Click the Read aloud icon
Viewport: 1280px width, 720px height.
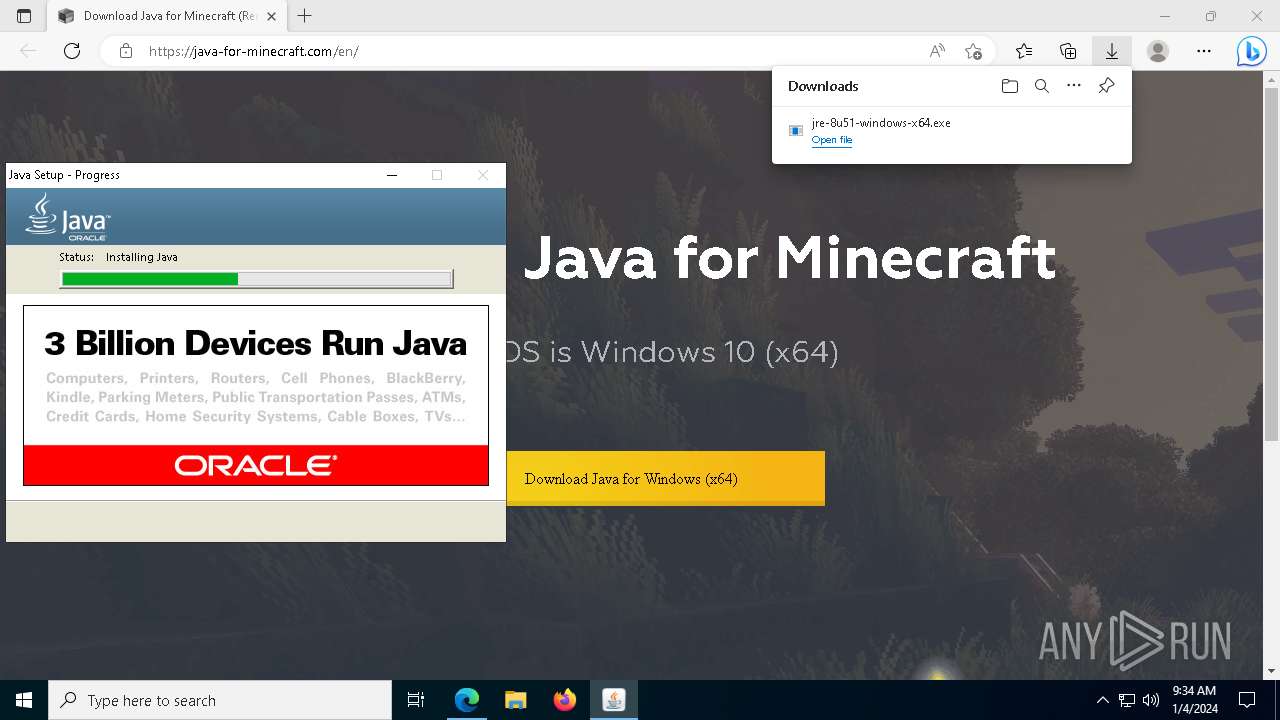[x=937, y=51]
